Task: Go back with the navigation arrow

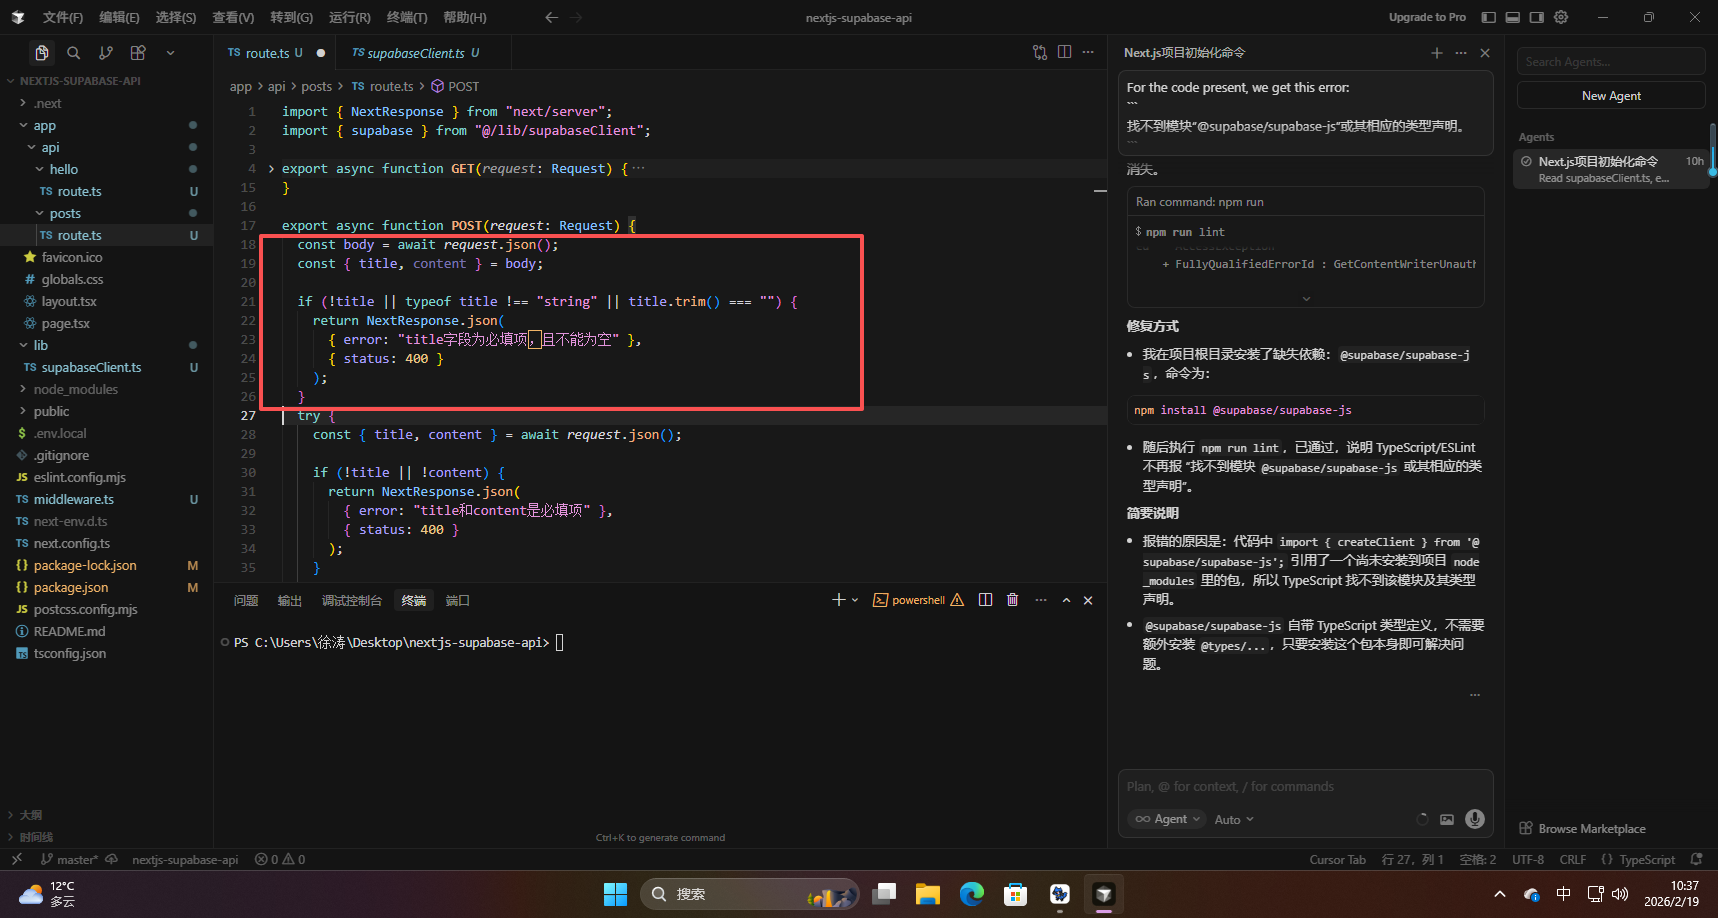Action: (551, 17)
